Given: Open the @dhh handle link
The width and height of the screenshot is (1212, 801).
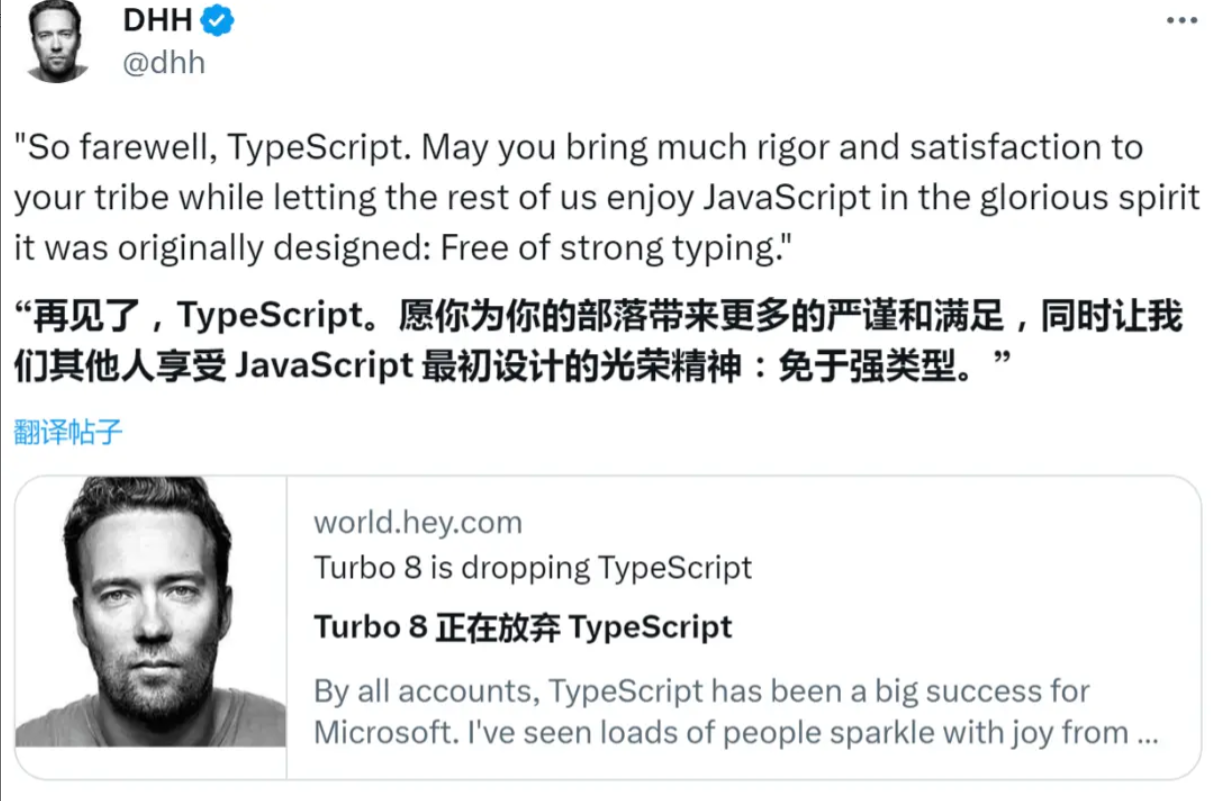Looking at the screenshot, I should (163, 62).
